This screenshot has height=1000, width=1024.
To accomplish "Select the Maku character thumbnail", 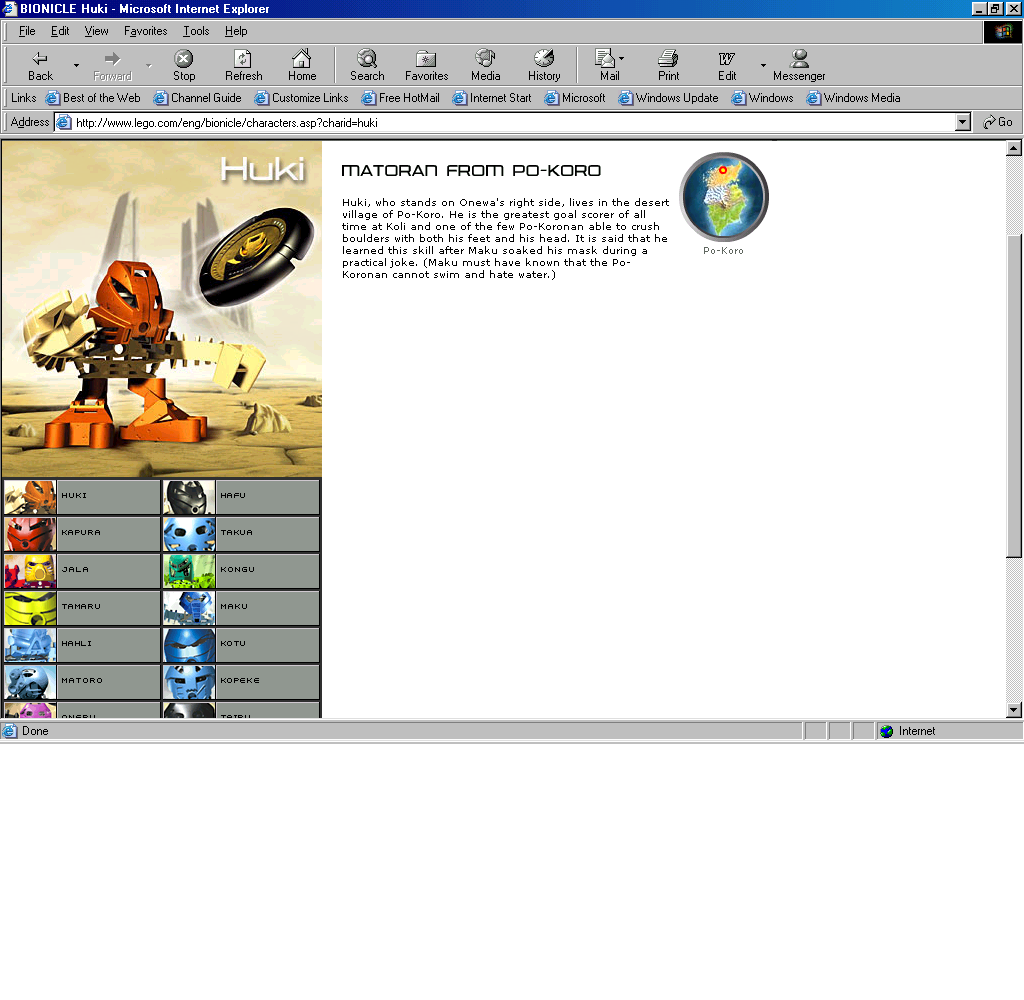I will 189,608.
